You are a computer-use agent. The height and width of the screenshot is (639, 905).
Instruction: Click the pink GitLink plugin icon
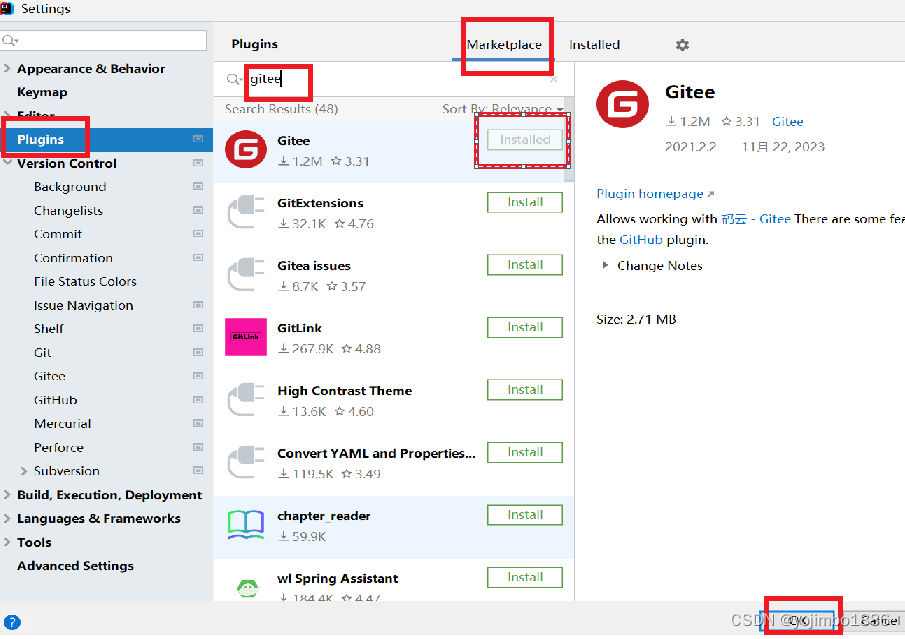tap(246, 337)
